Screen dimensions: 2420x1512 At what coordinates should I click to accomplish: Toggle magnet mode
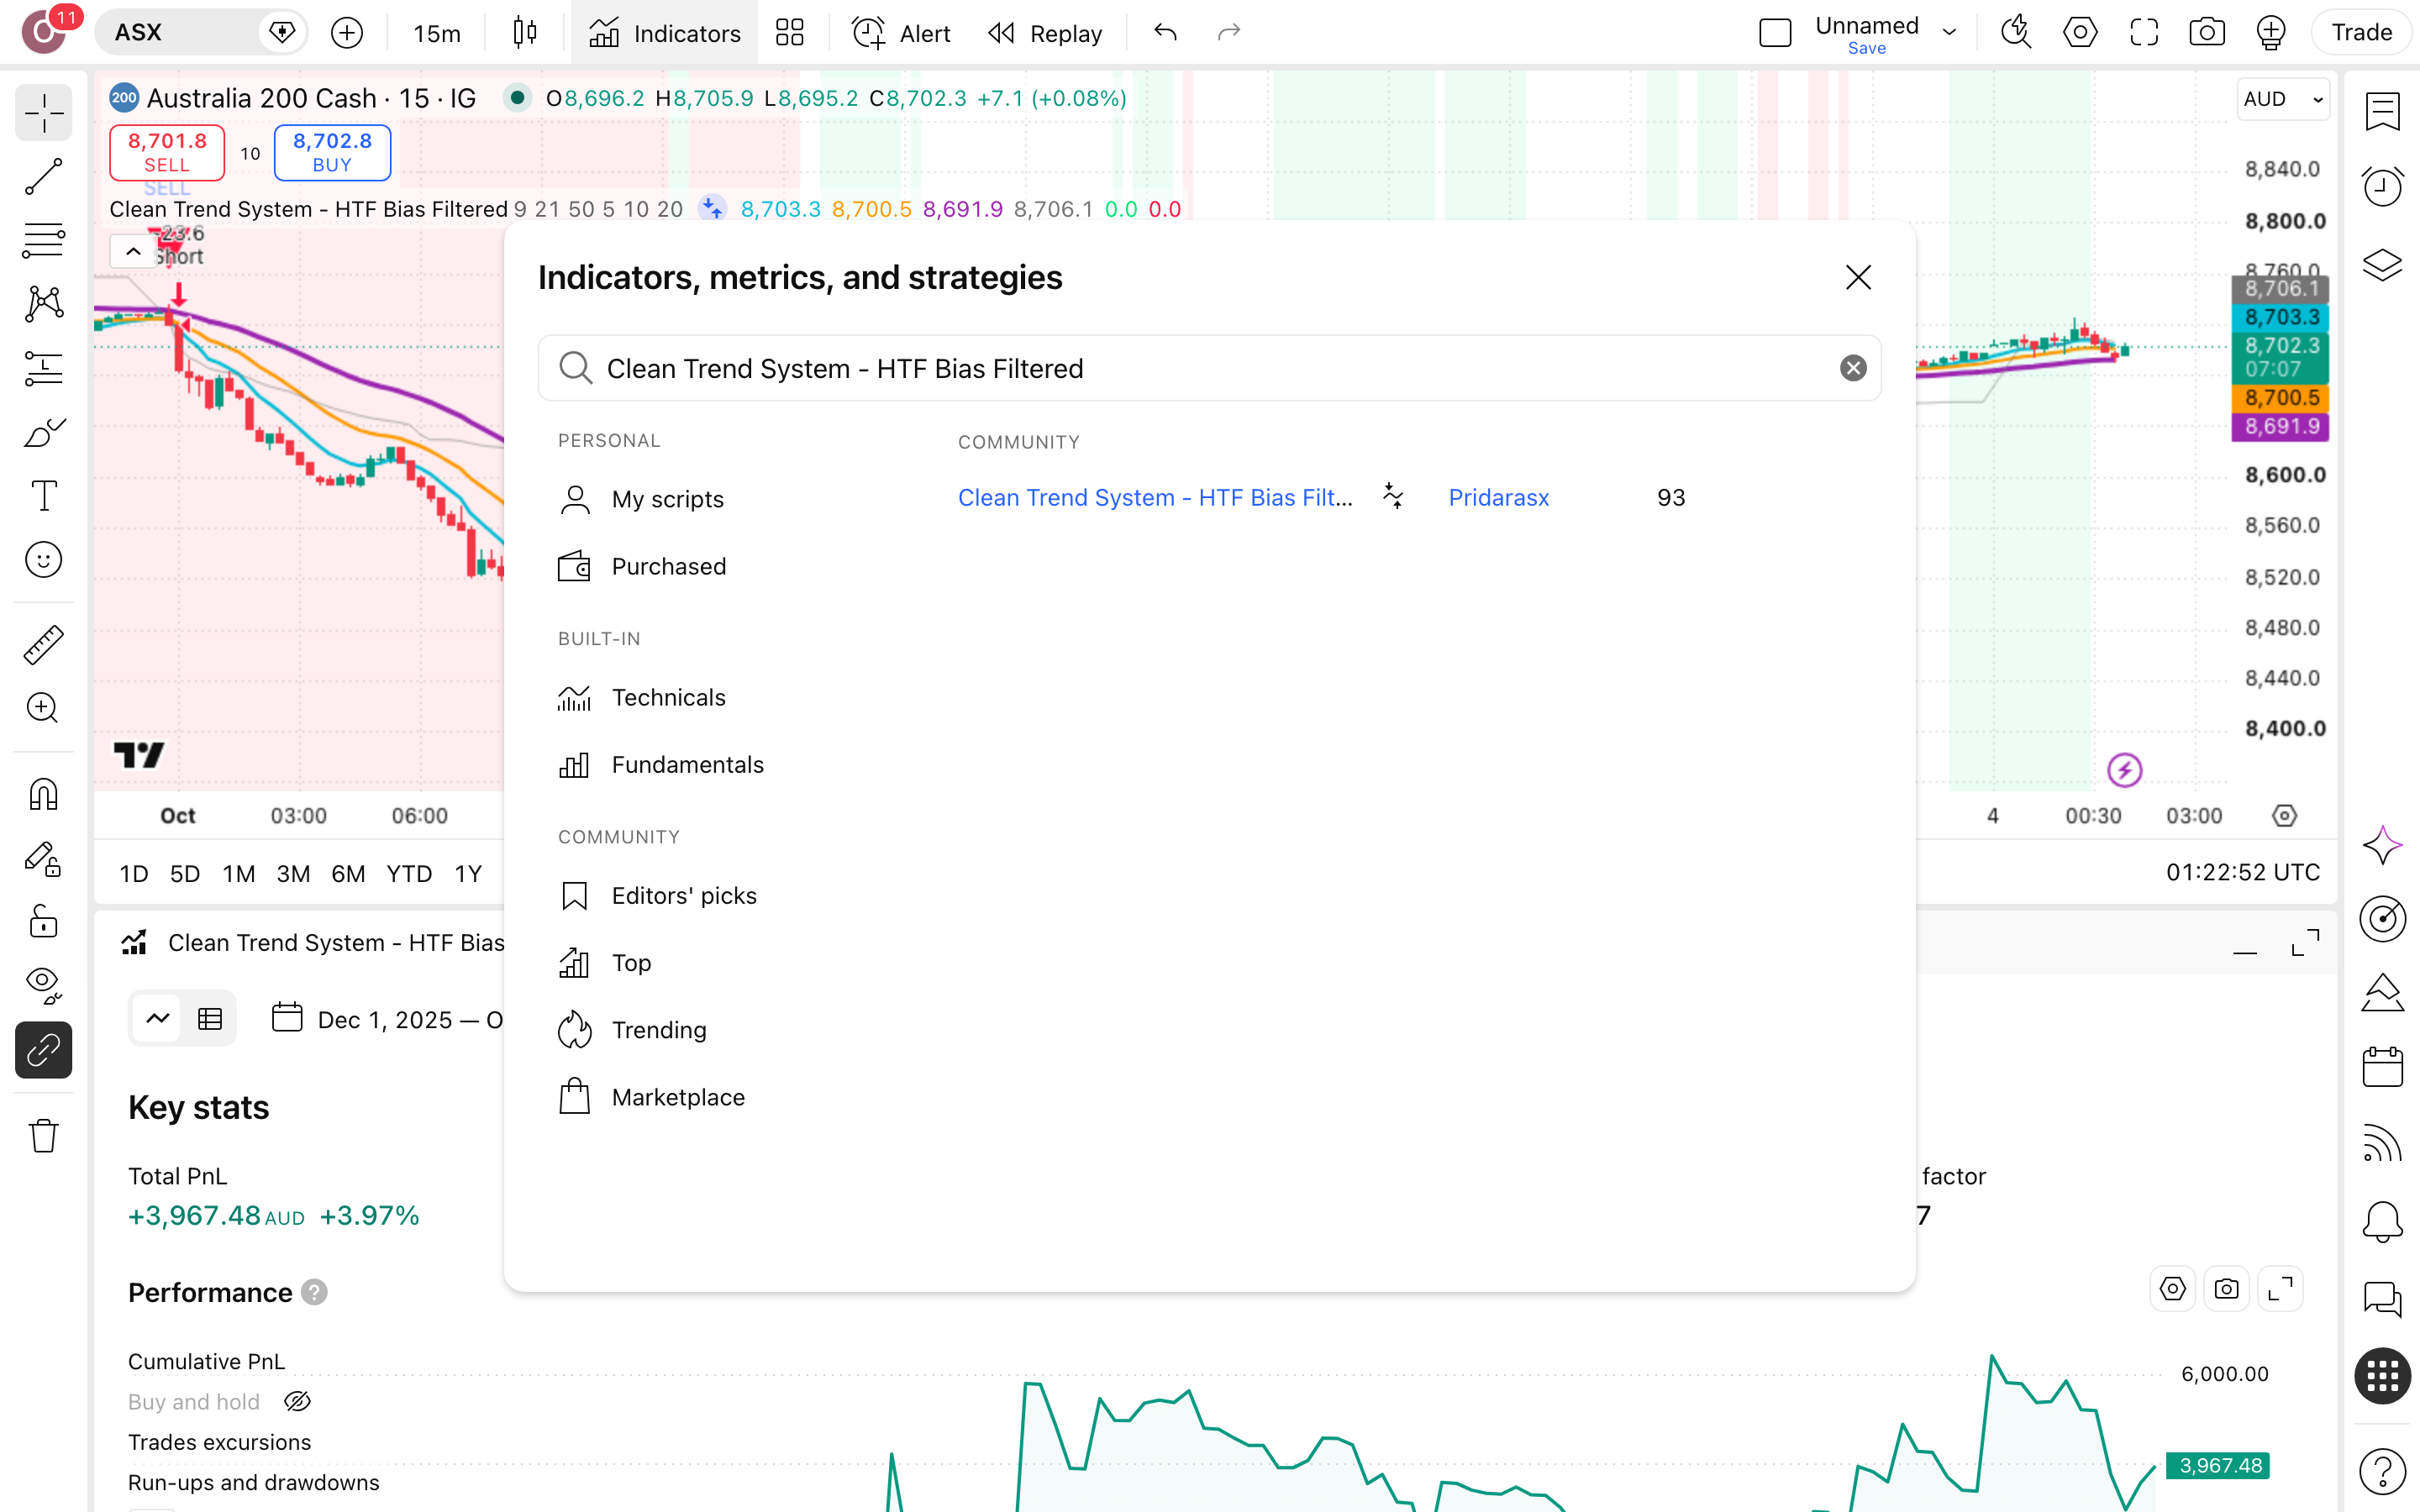click(x=43, y=795)
